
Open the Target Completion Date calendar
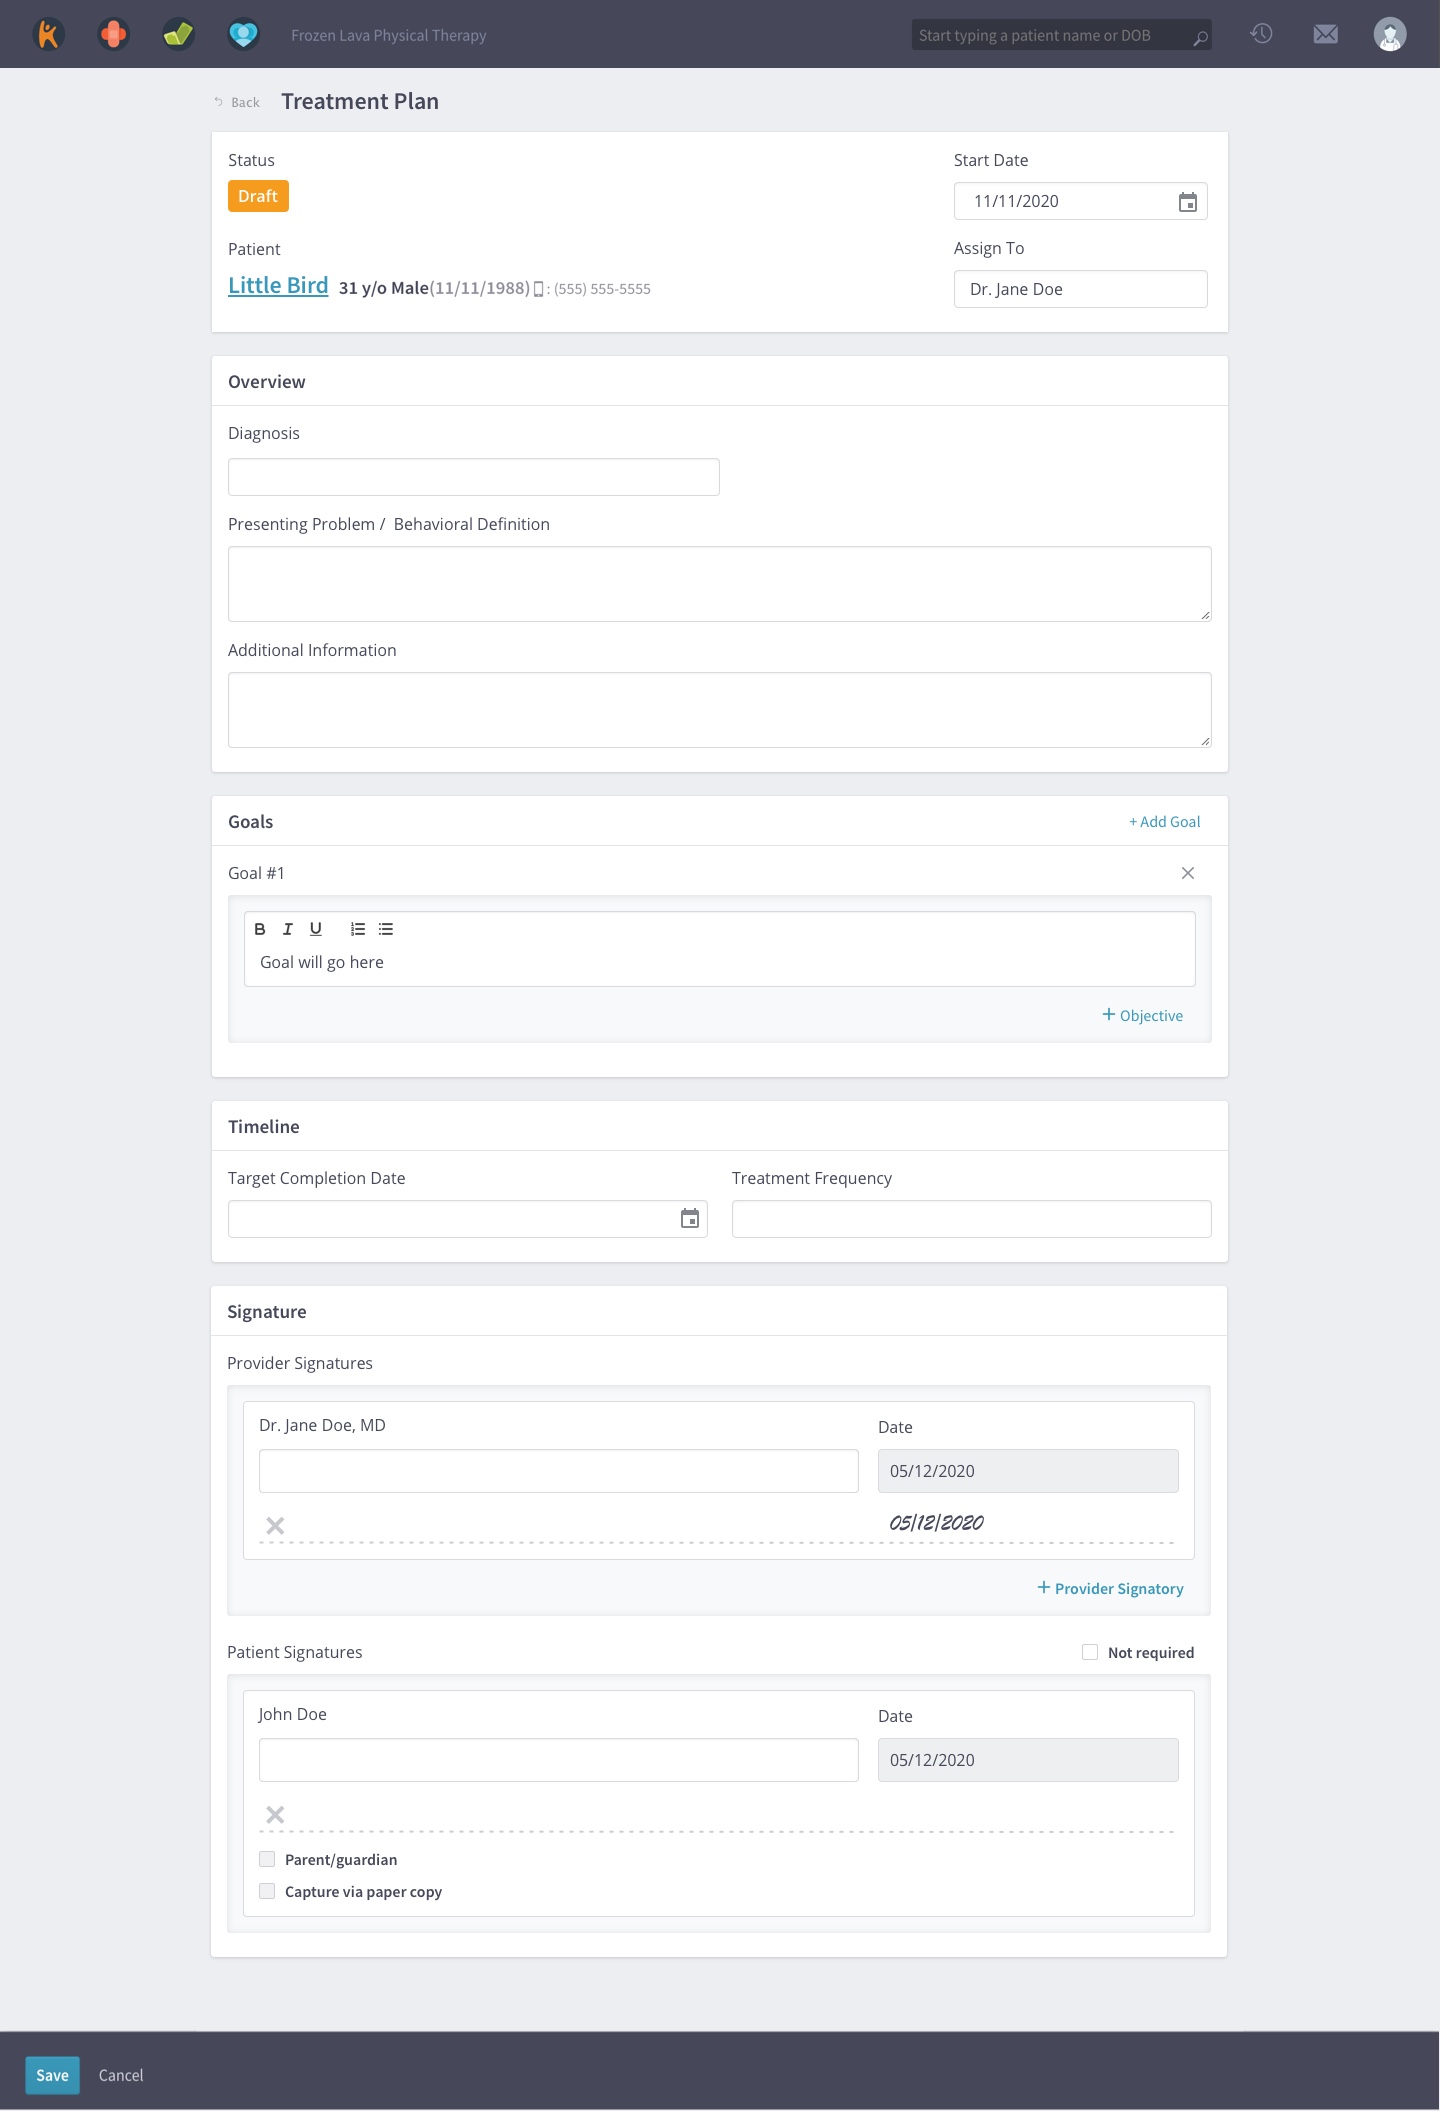(690, 1219)
